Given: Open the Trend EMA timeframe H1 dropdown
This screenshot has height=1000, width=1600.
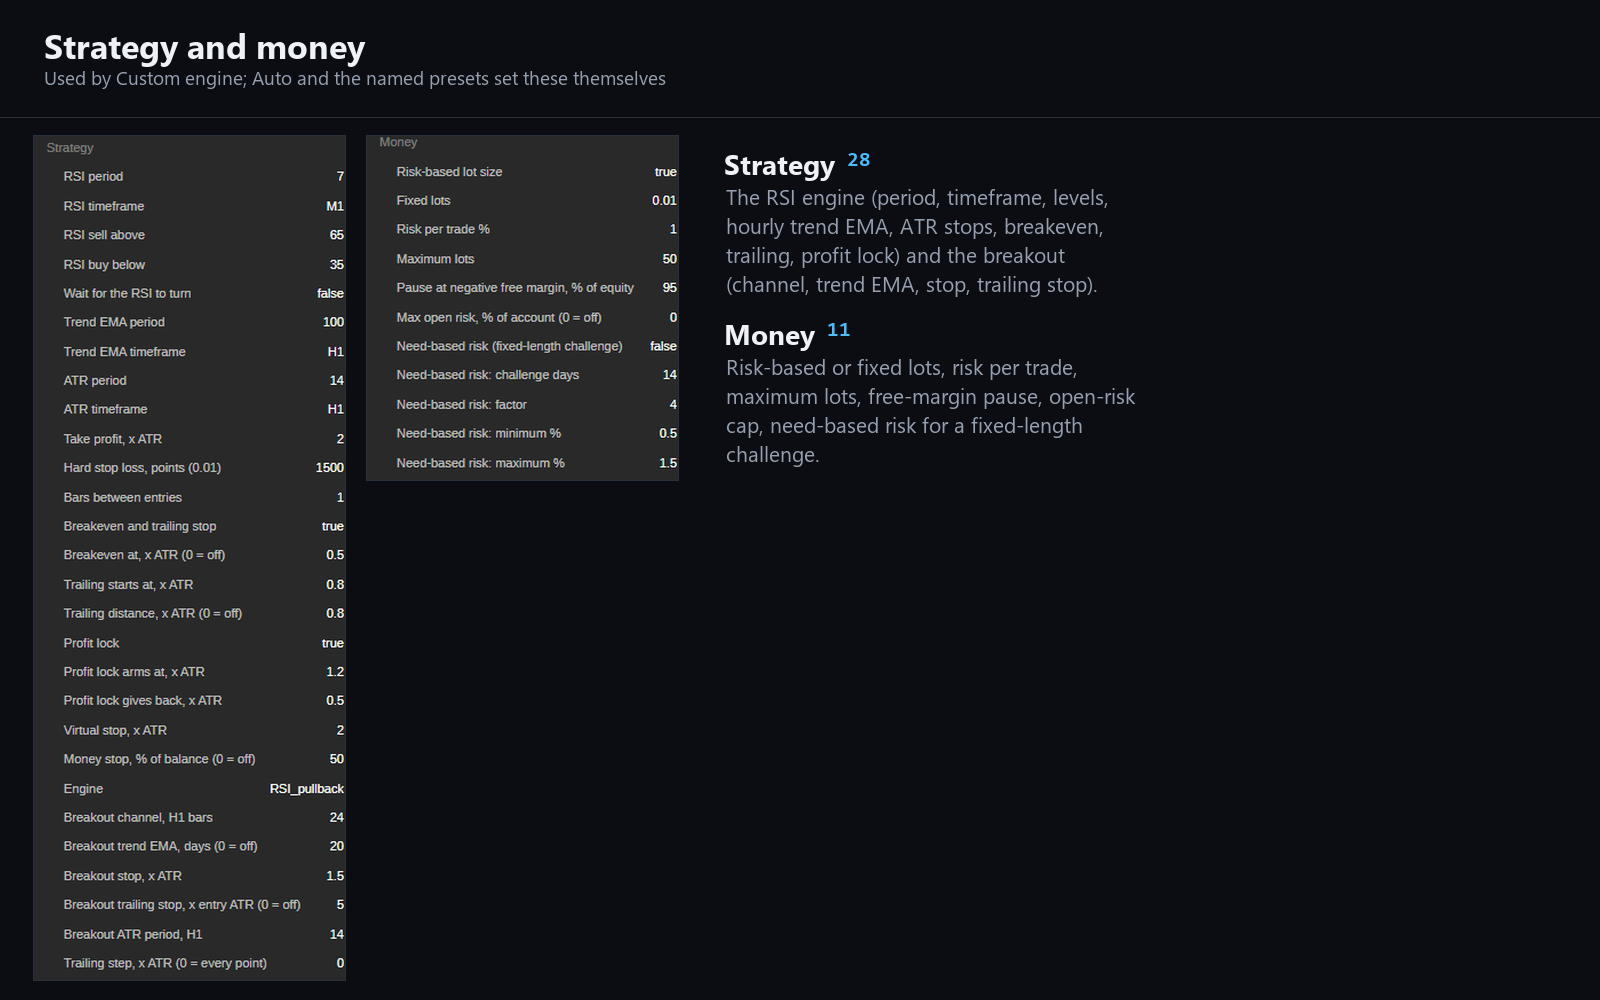Looking at the screenshot, I should click(x=335, y=352).
